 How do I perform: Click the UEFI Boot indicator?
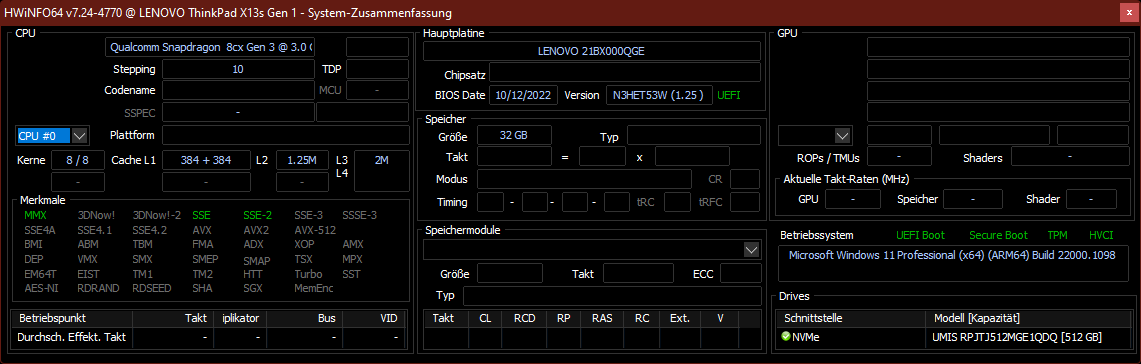(921, 235)
